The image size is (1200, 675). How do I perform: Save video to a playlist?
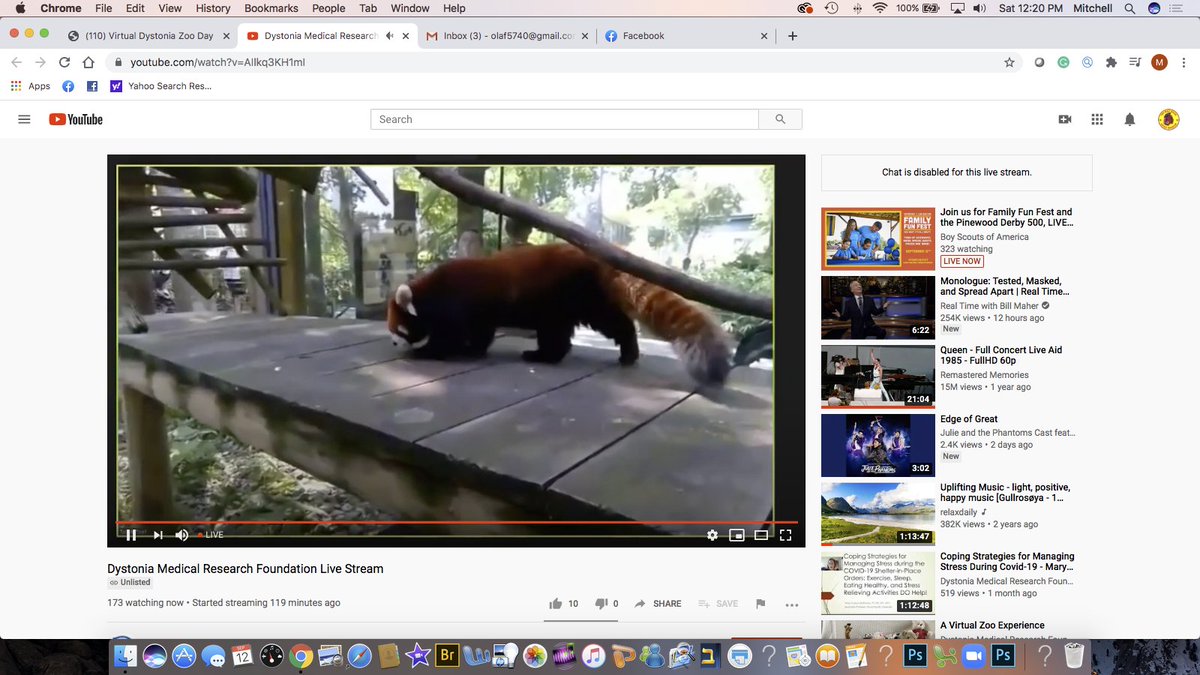(x=718, y=604)
